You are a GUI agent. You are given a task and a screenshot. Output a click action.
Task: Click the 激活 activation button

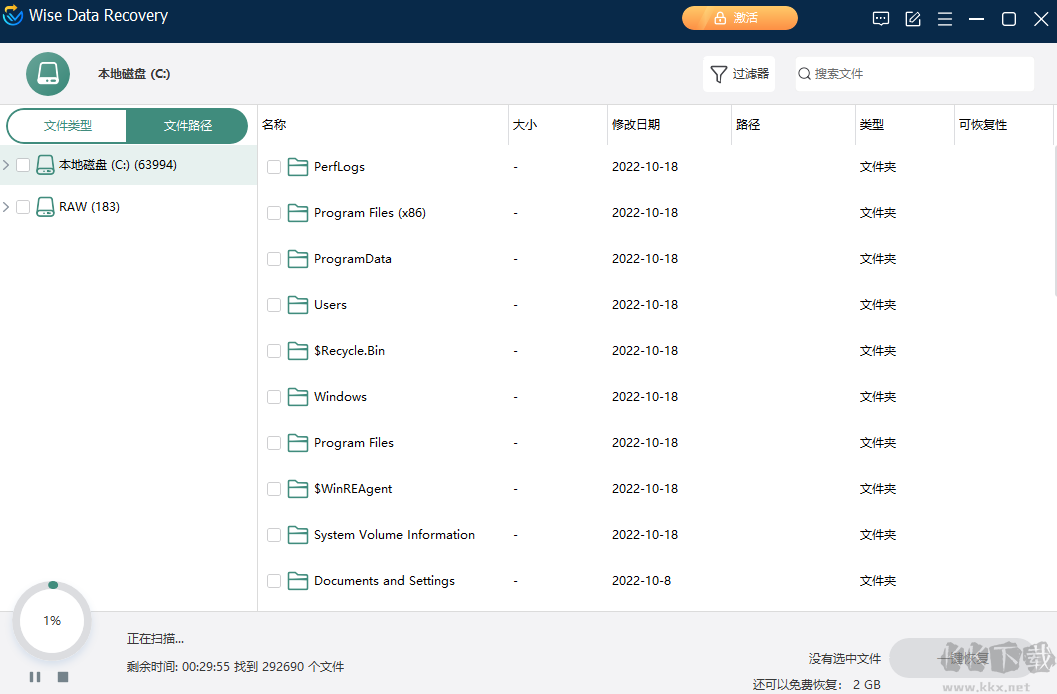[x=740, y=18]
